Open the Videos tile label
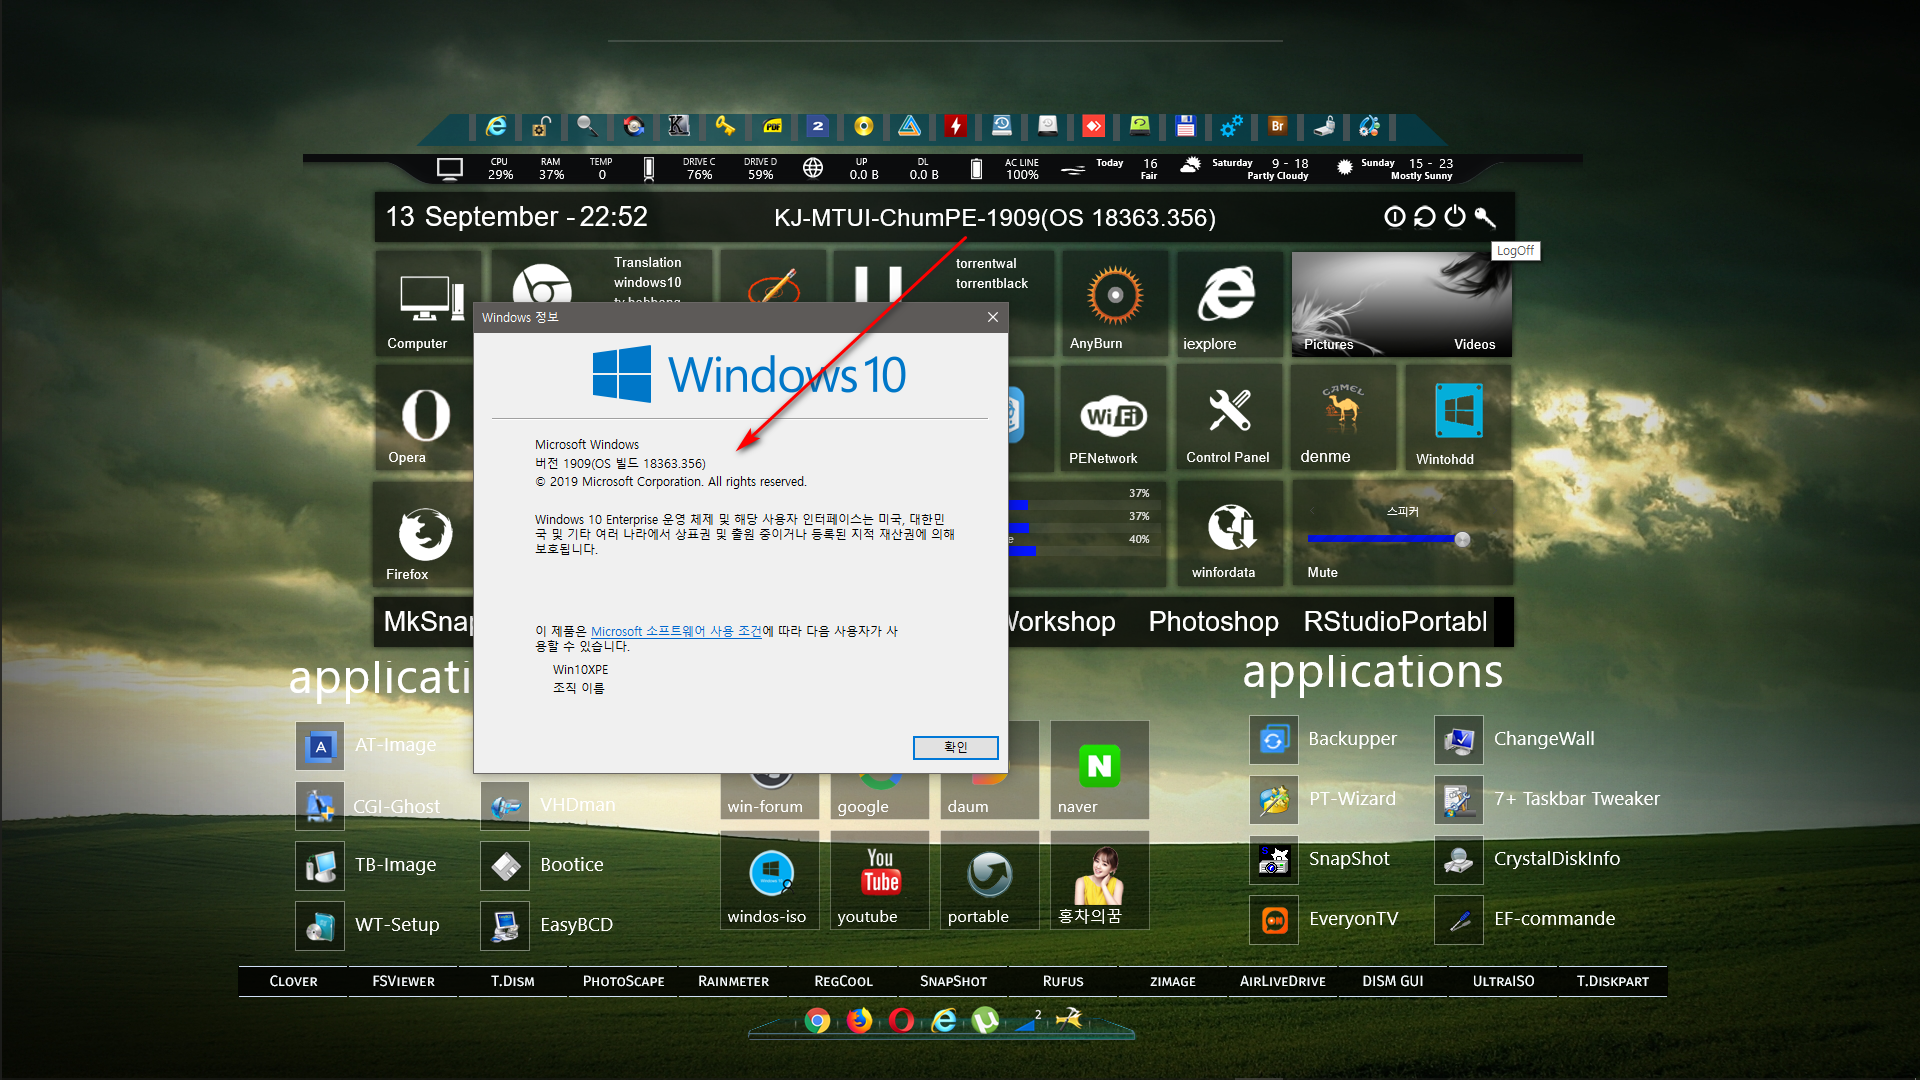The image size is (1920, 1080). point(1474,344)
